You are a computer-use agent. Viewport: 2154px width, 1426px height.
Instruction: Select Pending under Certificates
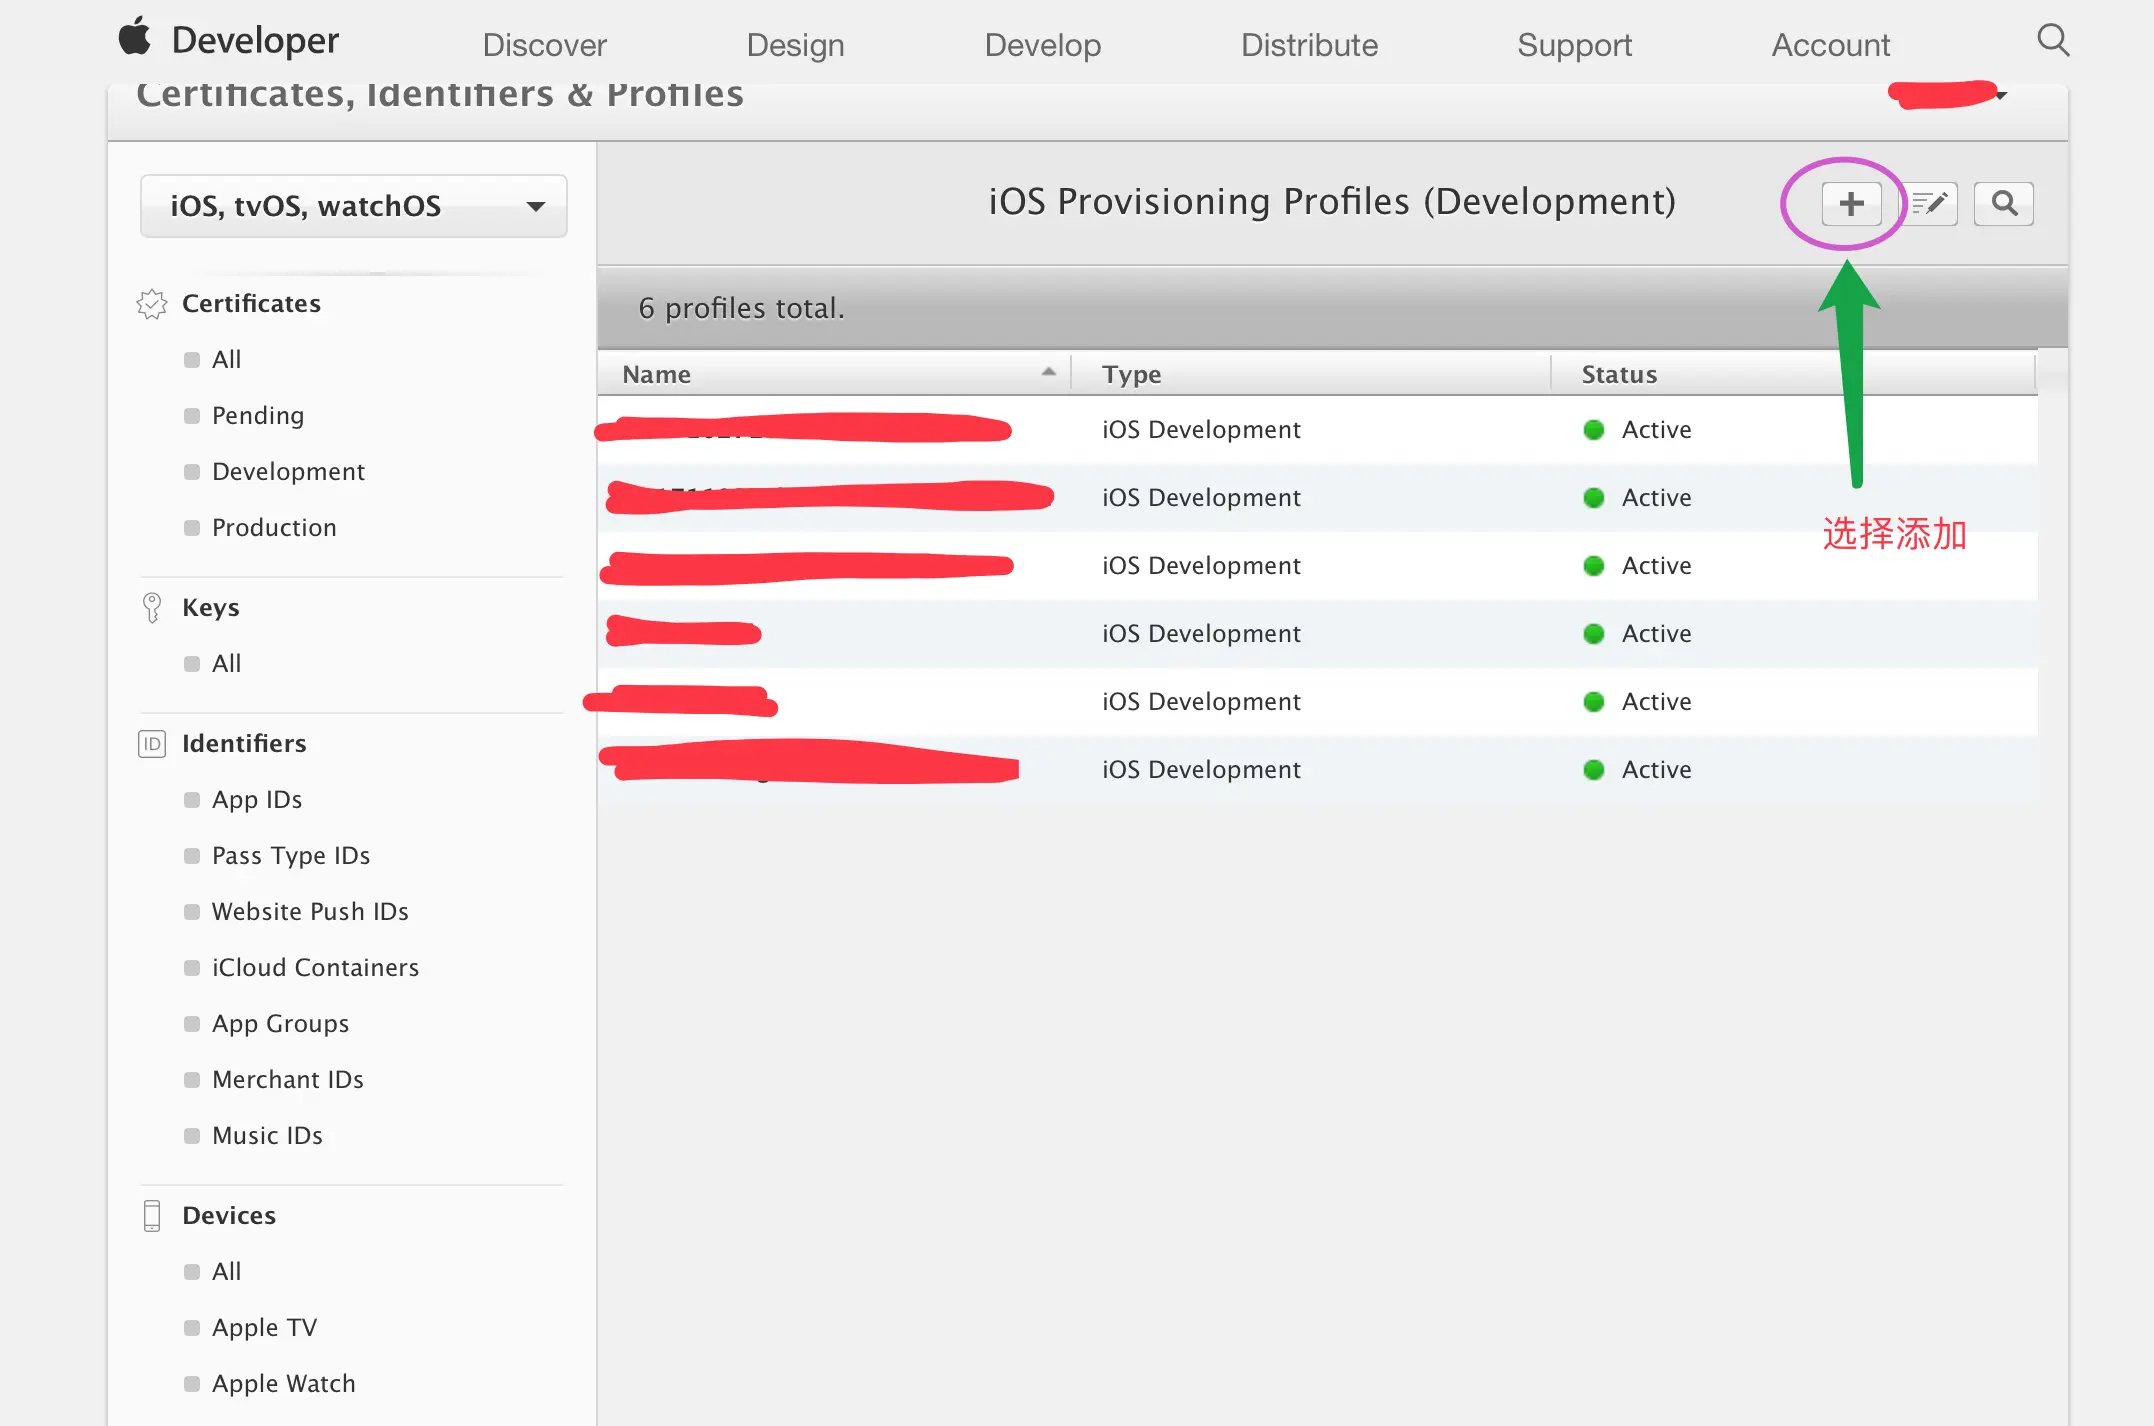(258, 416)
